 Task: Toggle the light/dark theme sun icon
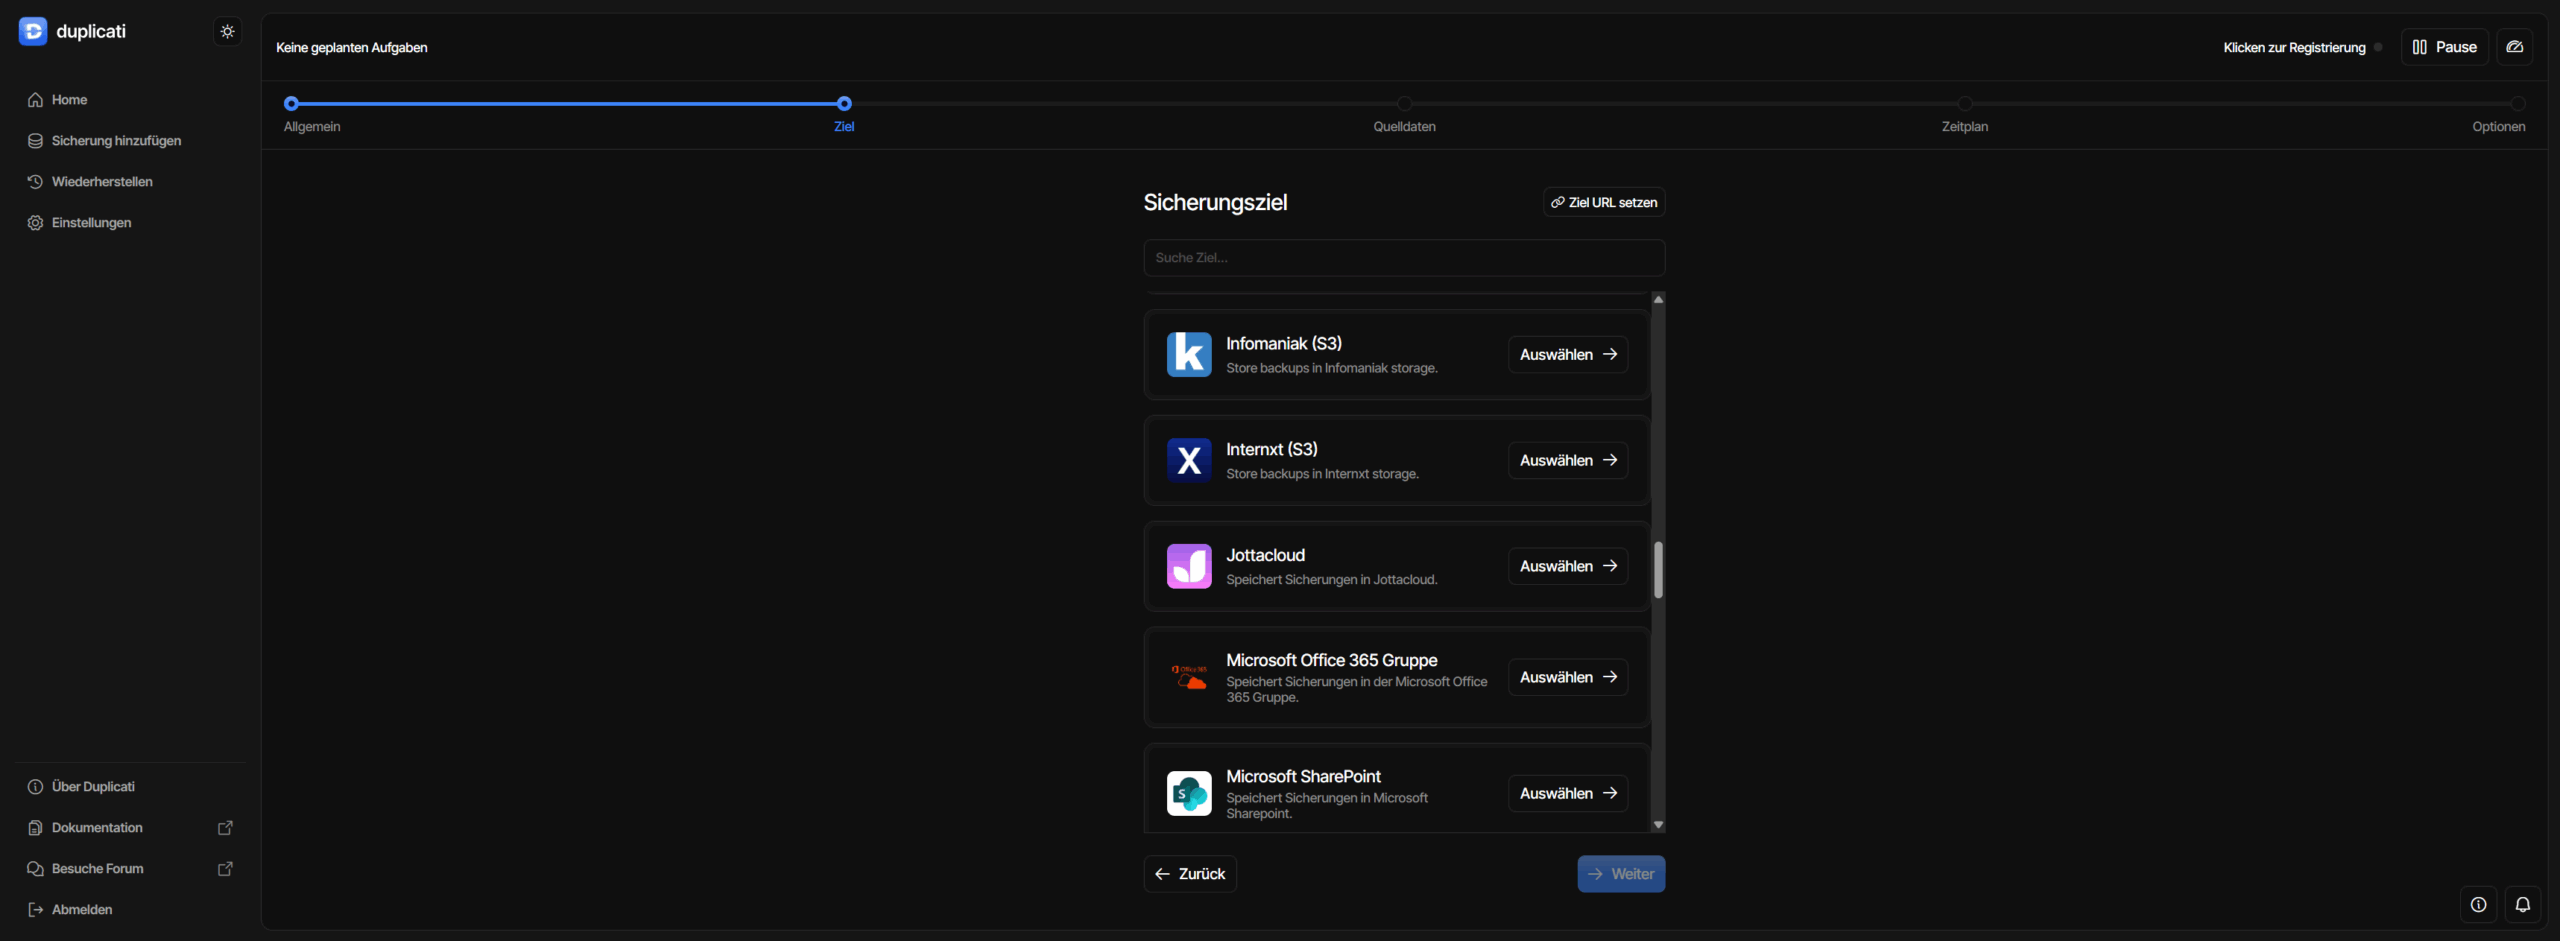227,32
